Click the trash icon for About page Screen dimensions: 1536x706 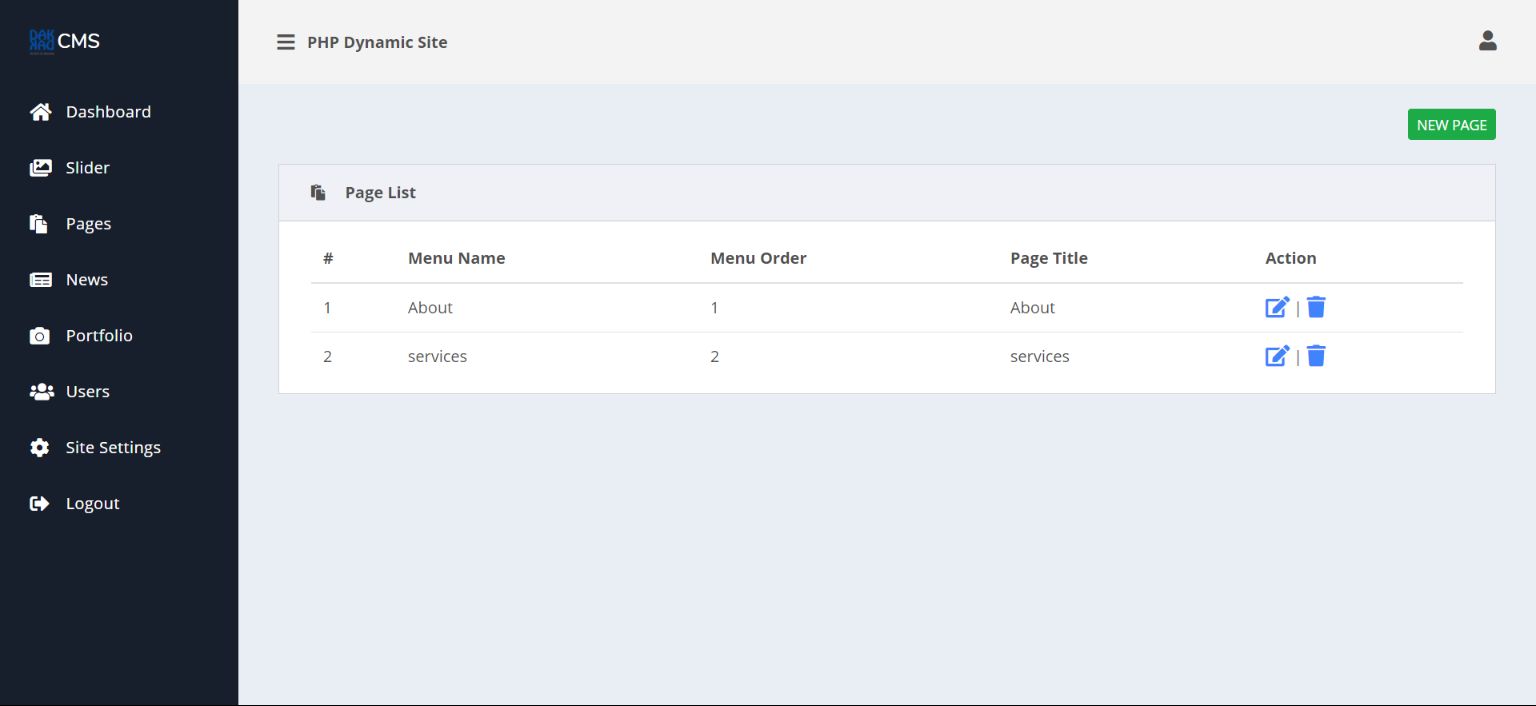(x=1316, y=307)
